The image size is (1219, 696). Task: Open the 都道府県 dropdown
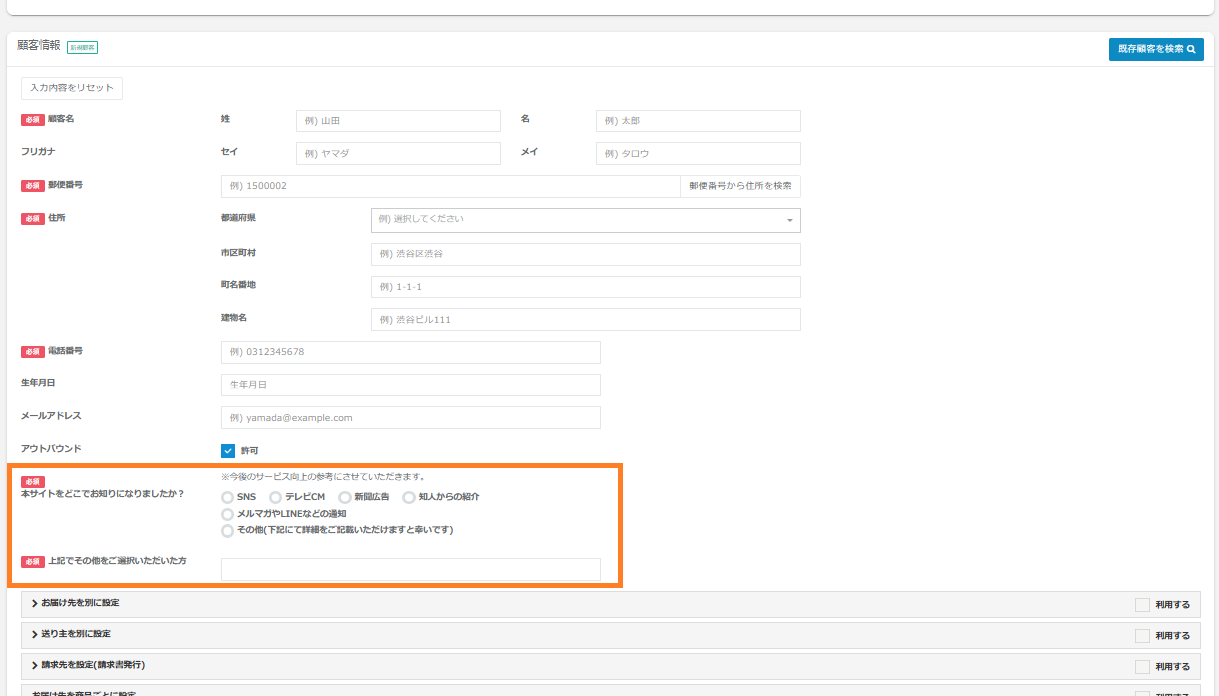click(x=585, y=219)
